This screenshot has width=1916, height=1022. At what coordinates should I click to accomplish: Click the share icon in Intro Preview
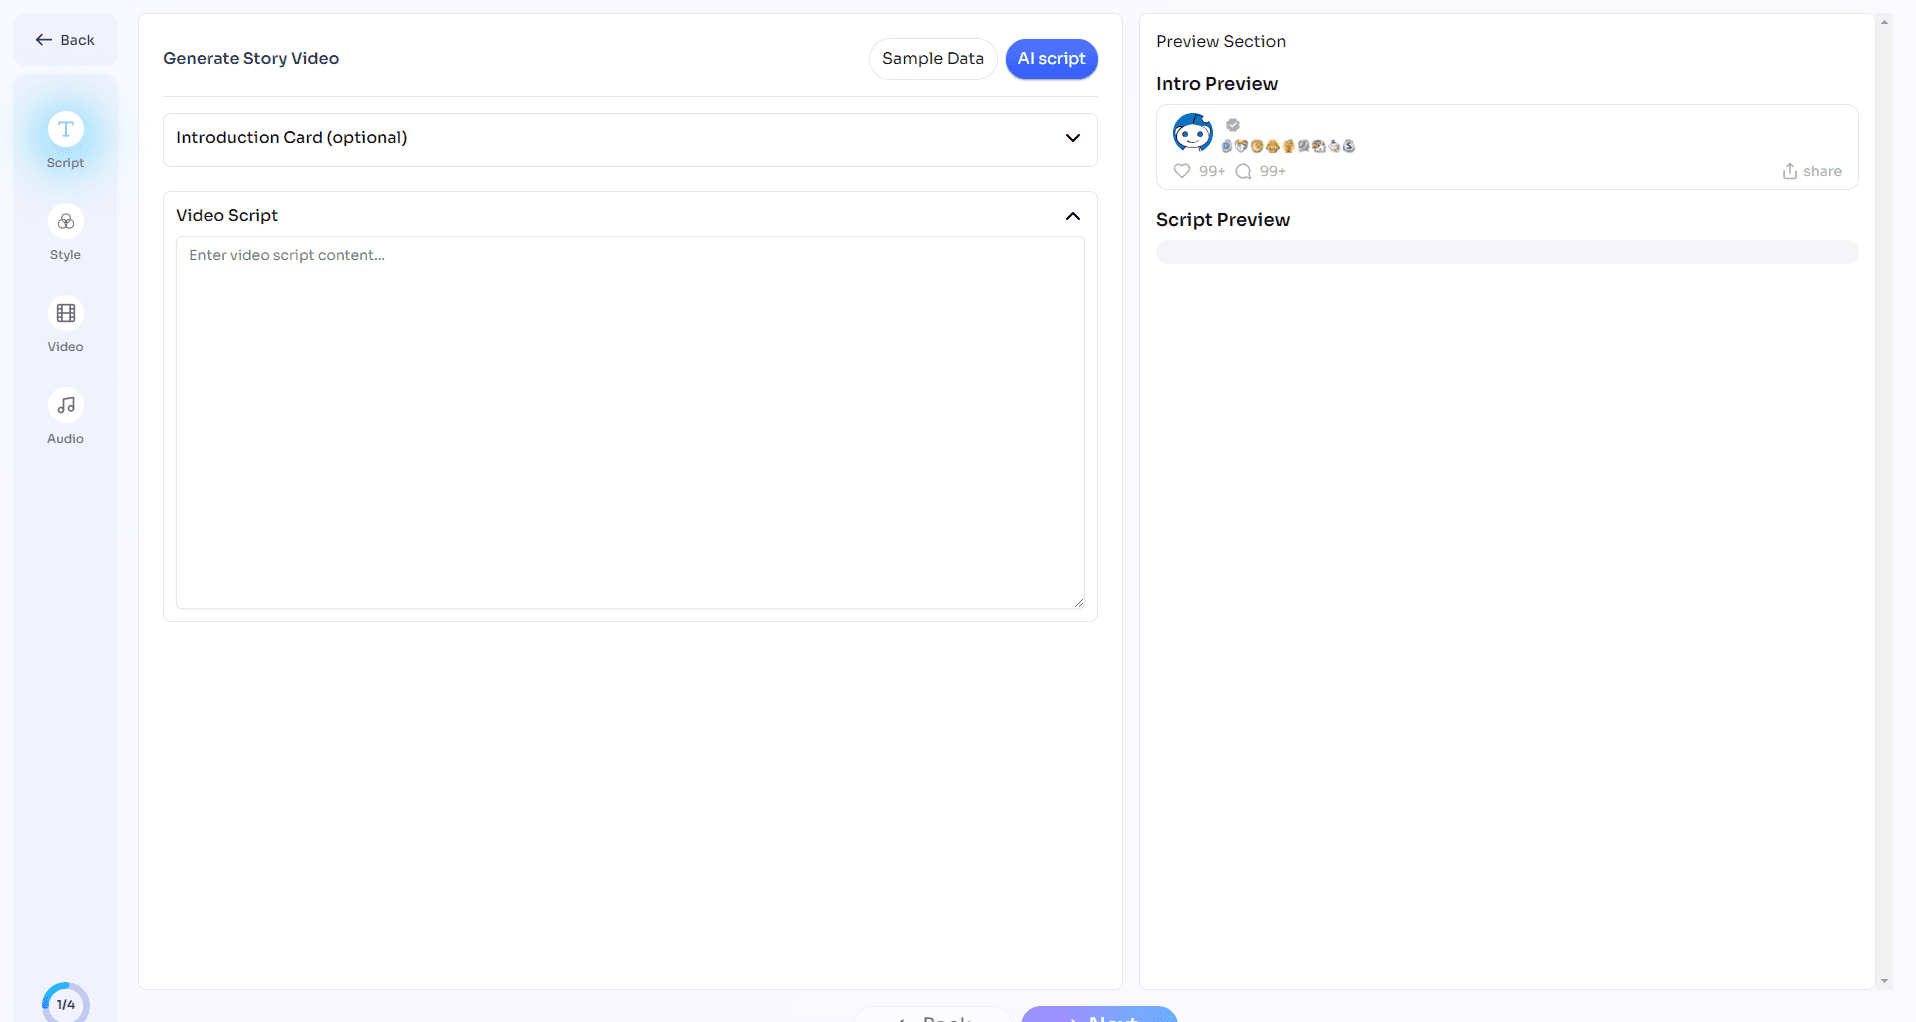1789,171
